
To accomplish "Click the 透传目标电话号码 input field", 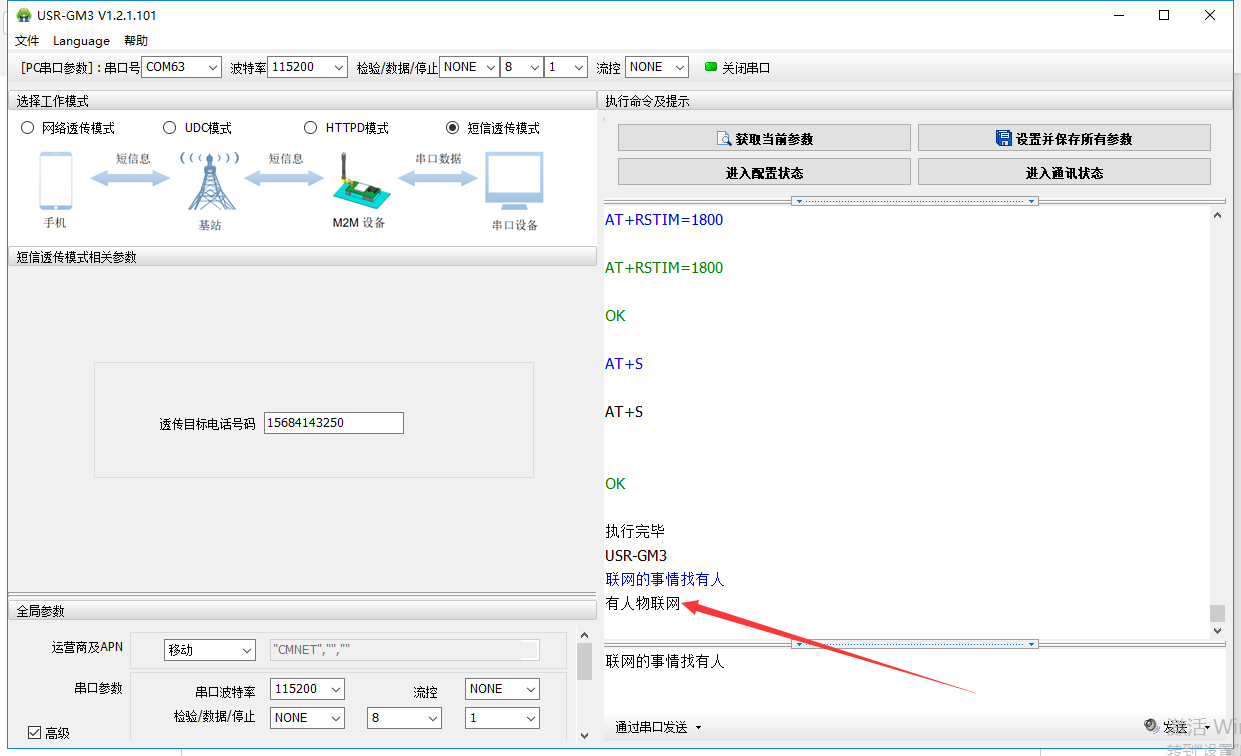I will tap(334, 423).
